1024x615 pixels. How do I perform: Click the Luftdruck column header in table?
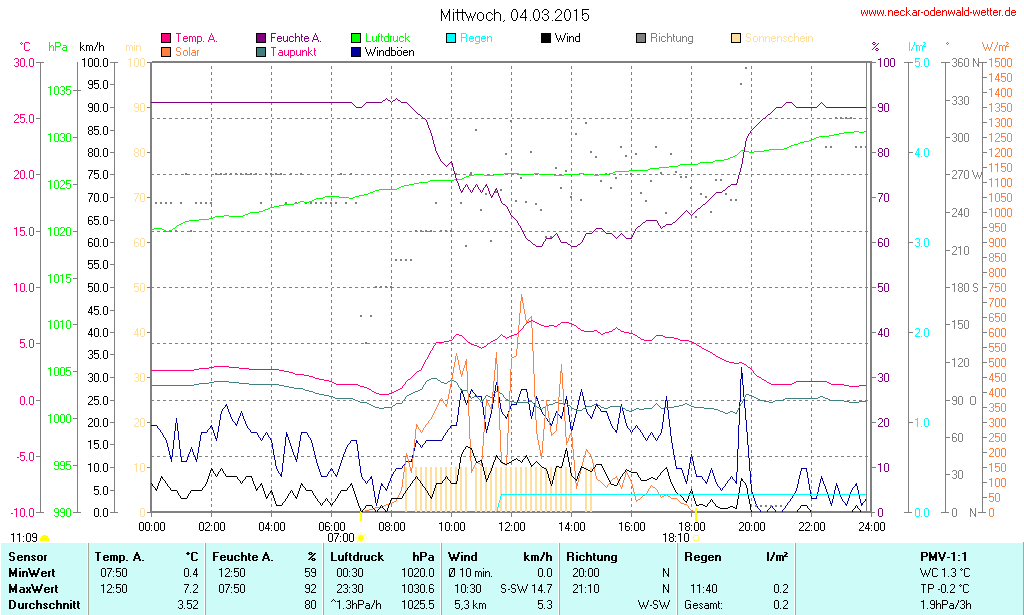[356, 557]
